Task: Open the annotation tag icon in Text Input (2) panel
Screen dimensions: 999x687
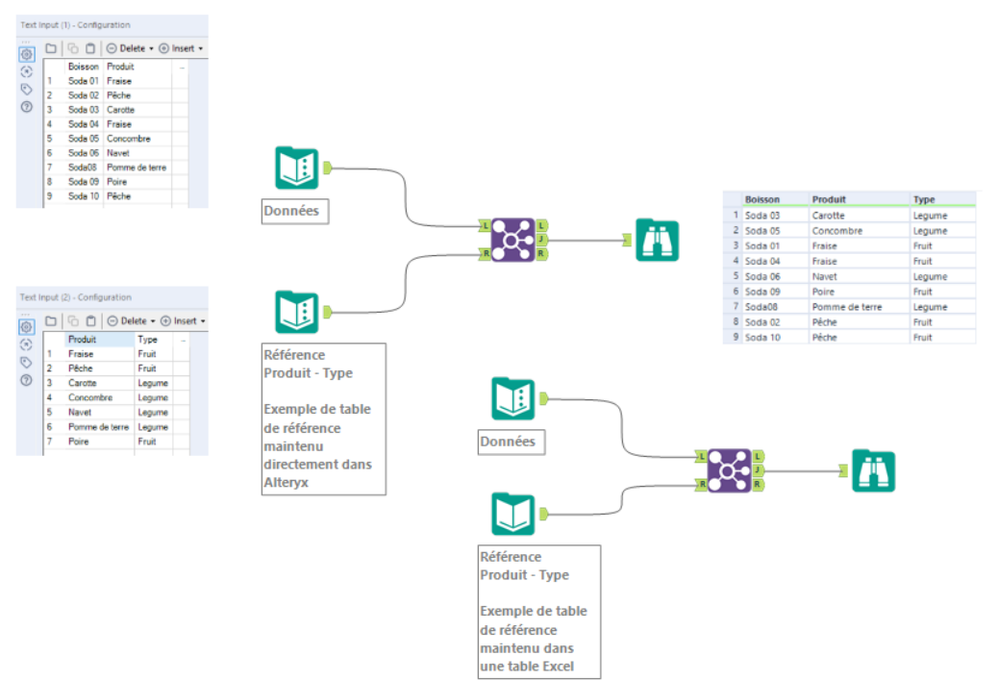Action: (26, 363)
